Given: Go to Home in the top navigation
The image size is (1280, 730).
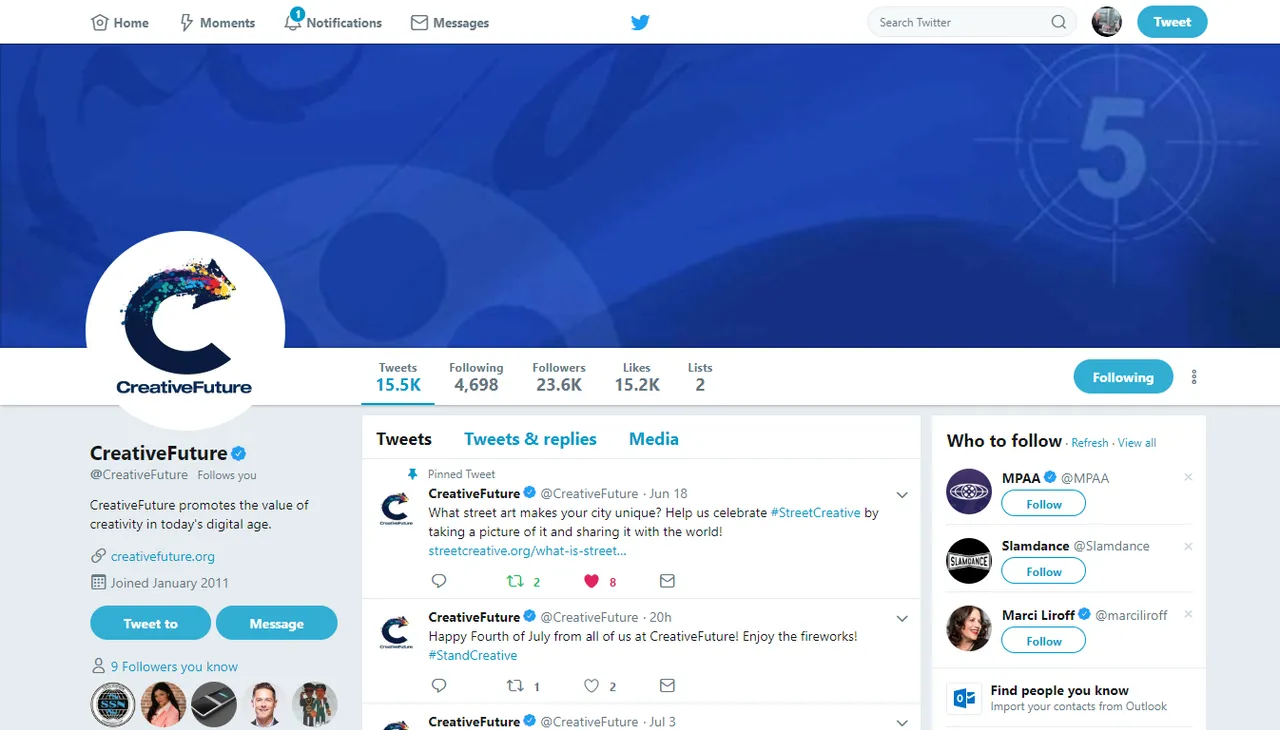Looking at the screenshot, I should (x=120, y=22).
